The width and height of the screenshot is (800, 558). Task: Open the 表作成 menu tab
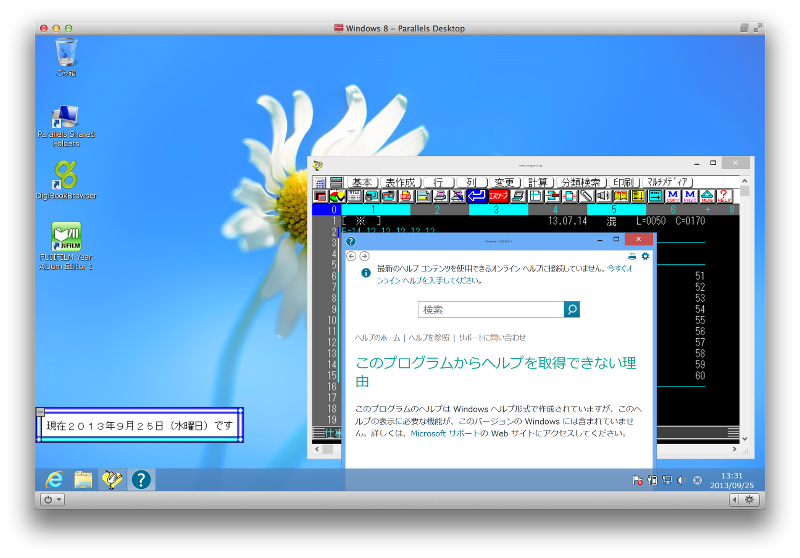tap(401, 182)
